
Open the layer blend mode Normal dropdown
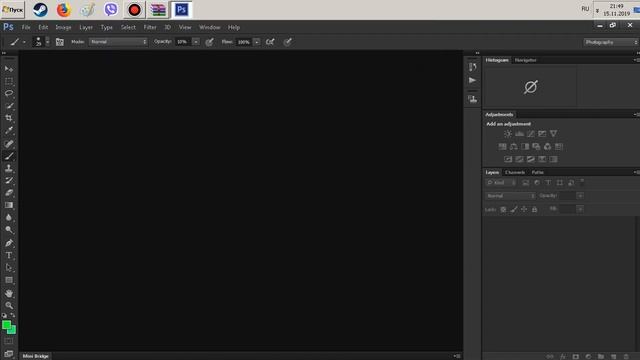pos(510,196)
